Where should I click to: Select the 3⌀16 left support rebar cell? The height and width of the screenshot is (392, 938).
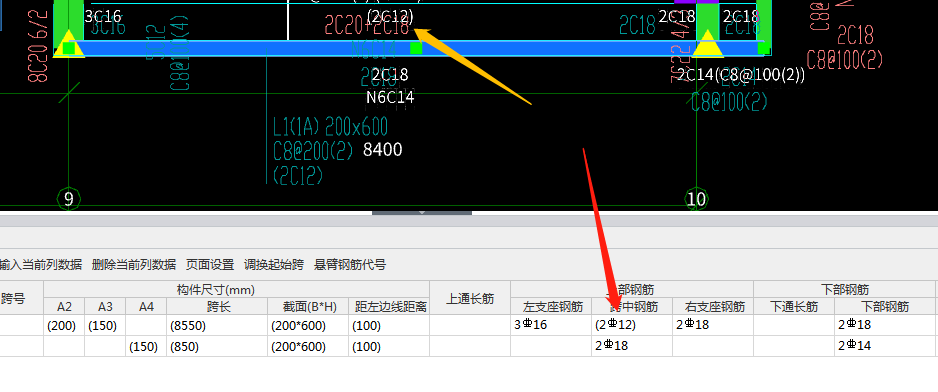[x=551, y=325]
